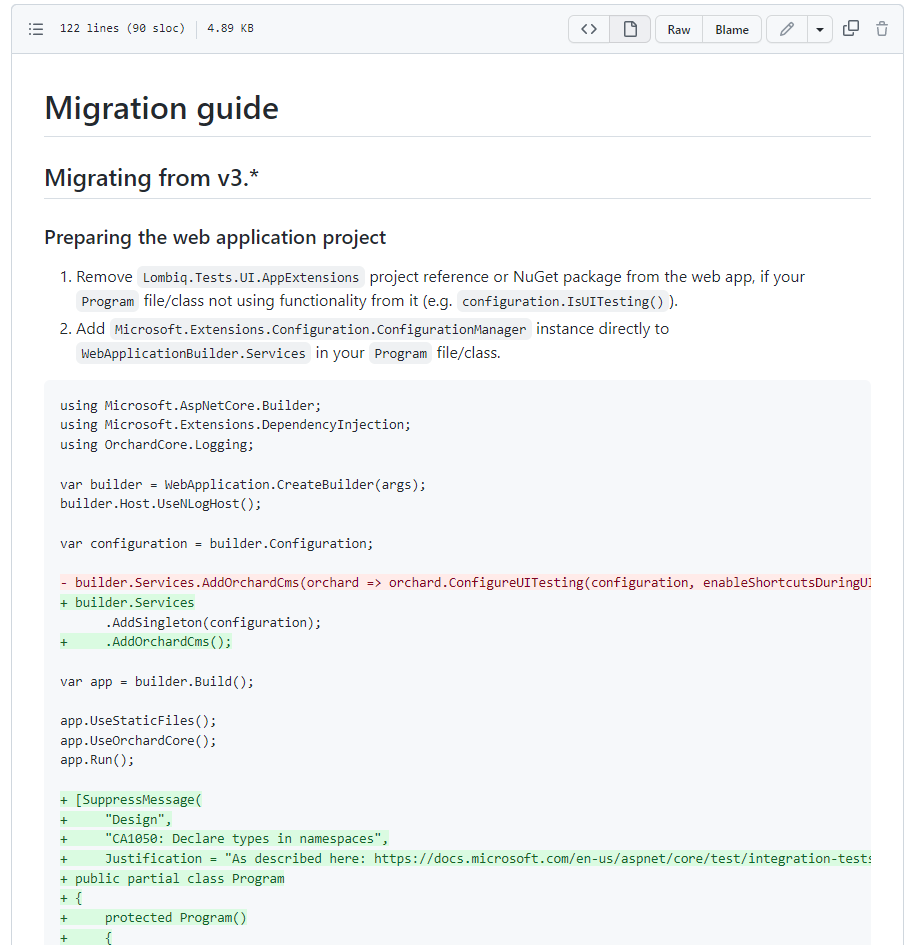
Task: Switch to source code view icon
Action: click(589, 29)
